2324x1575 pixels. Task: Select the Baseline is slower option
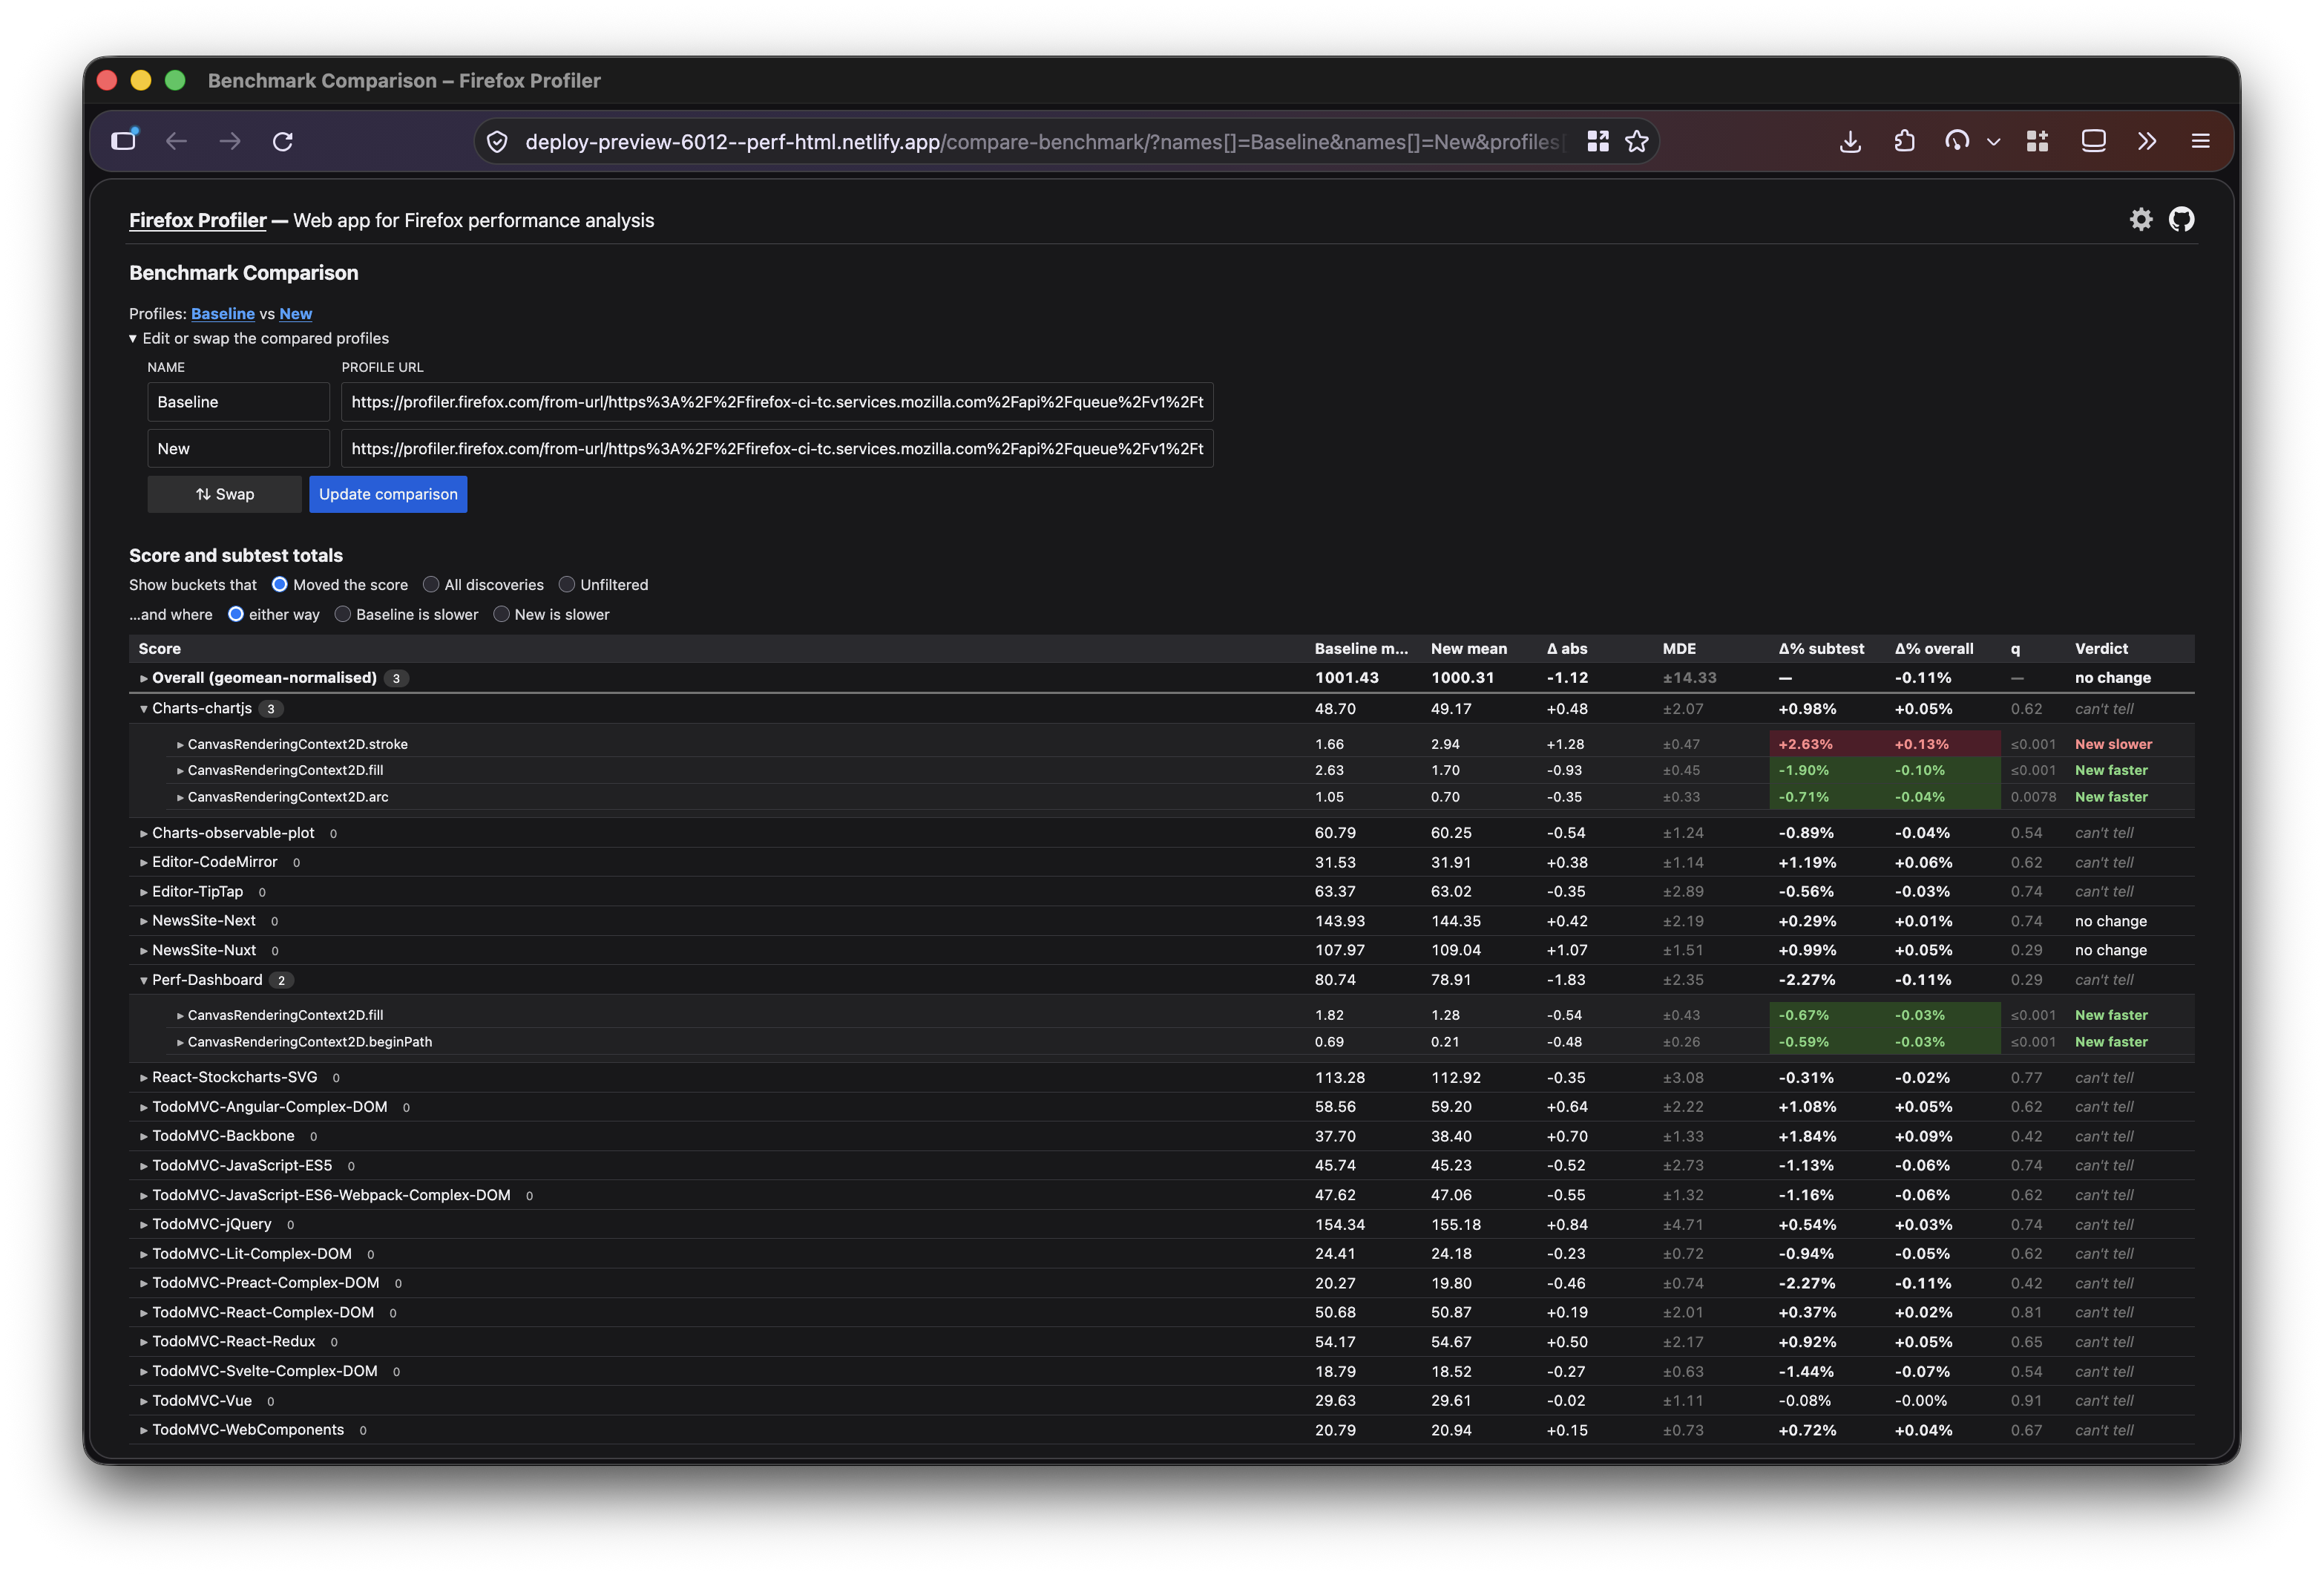343,614
